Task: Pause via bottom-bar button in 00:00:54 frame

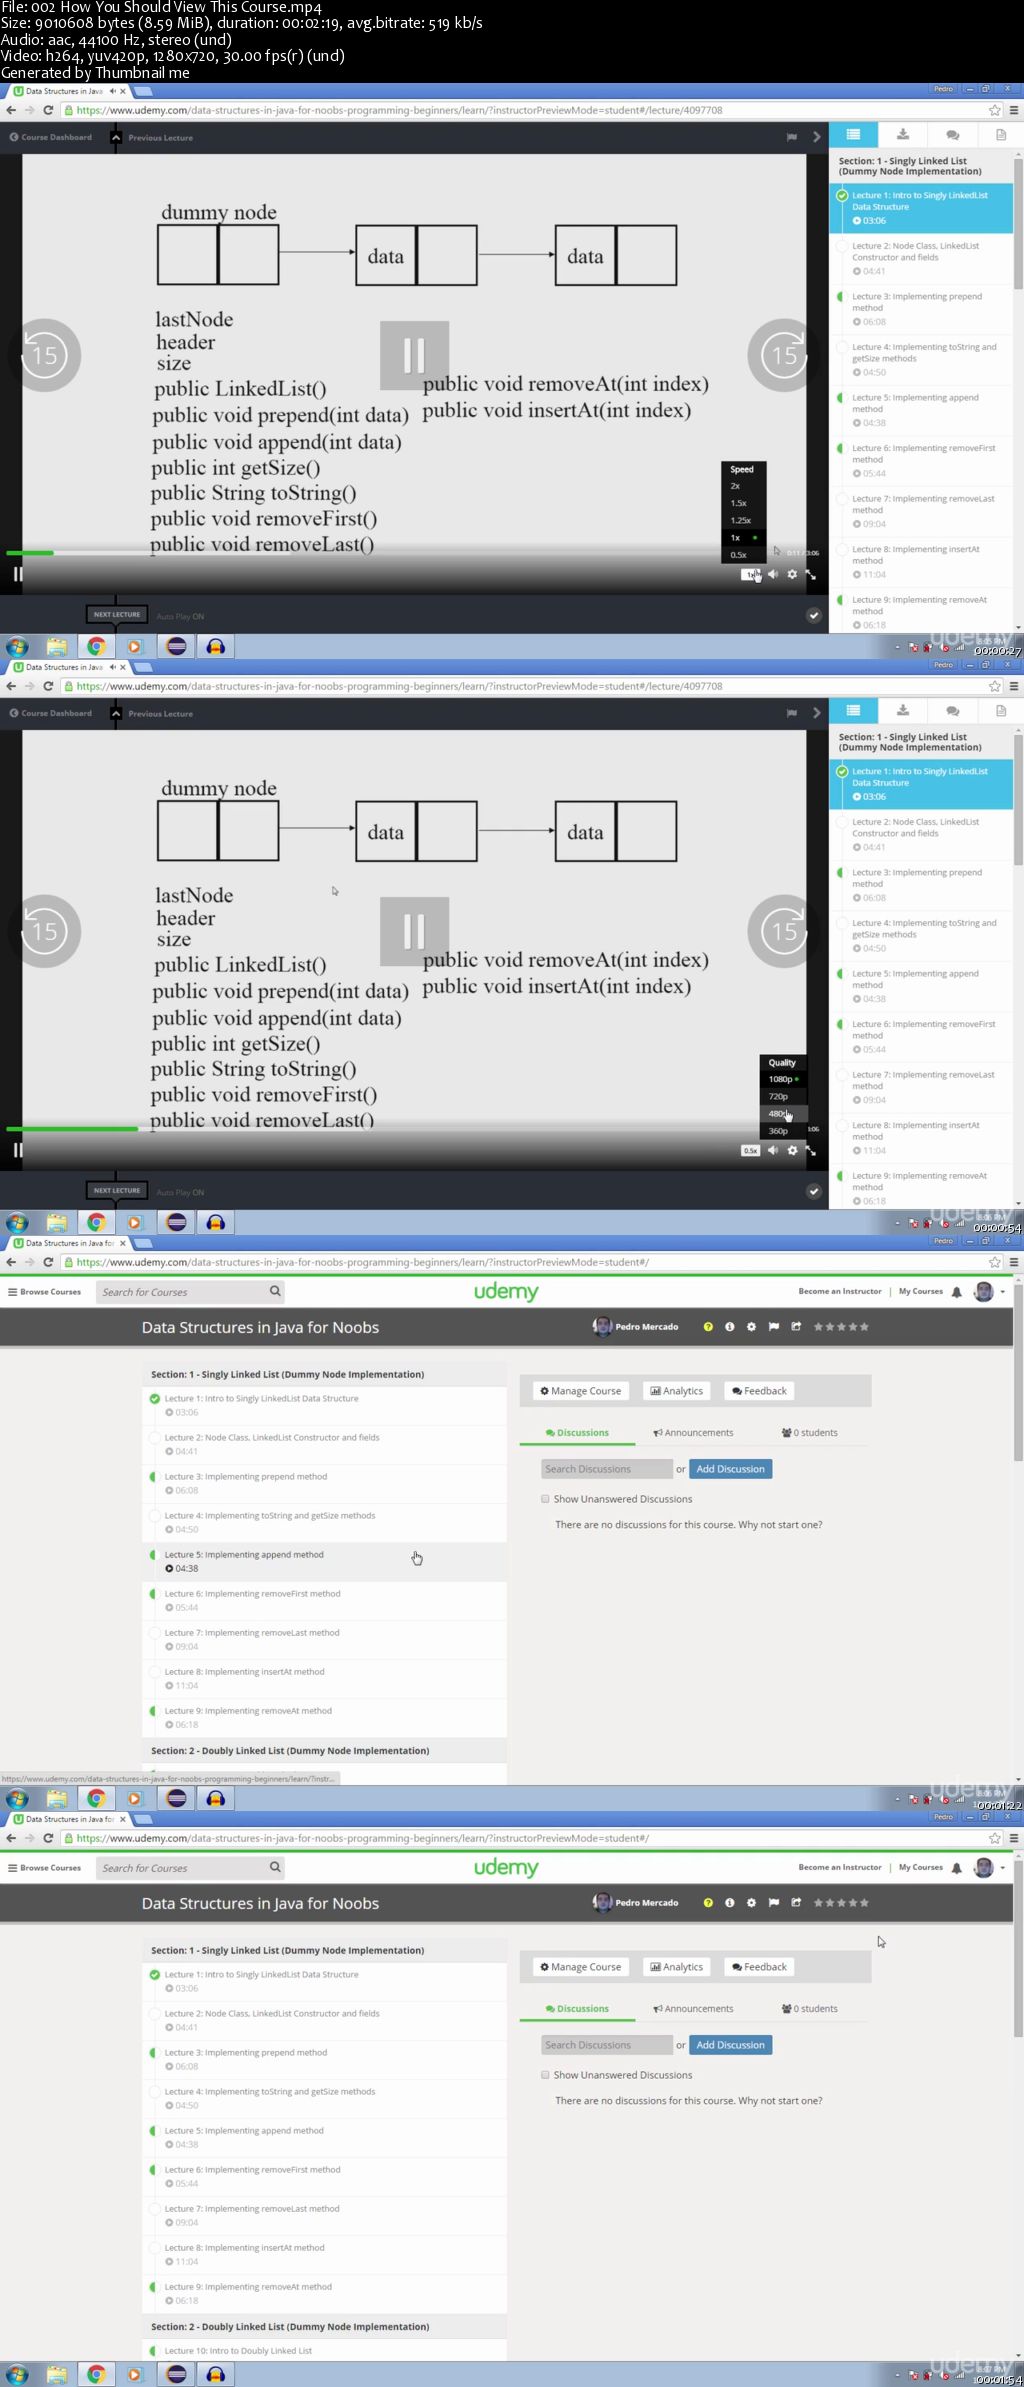Action: [17, 1150]
